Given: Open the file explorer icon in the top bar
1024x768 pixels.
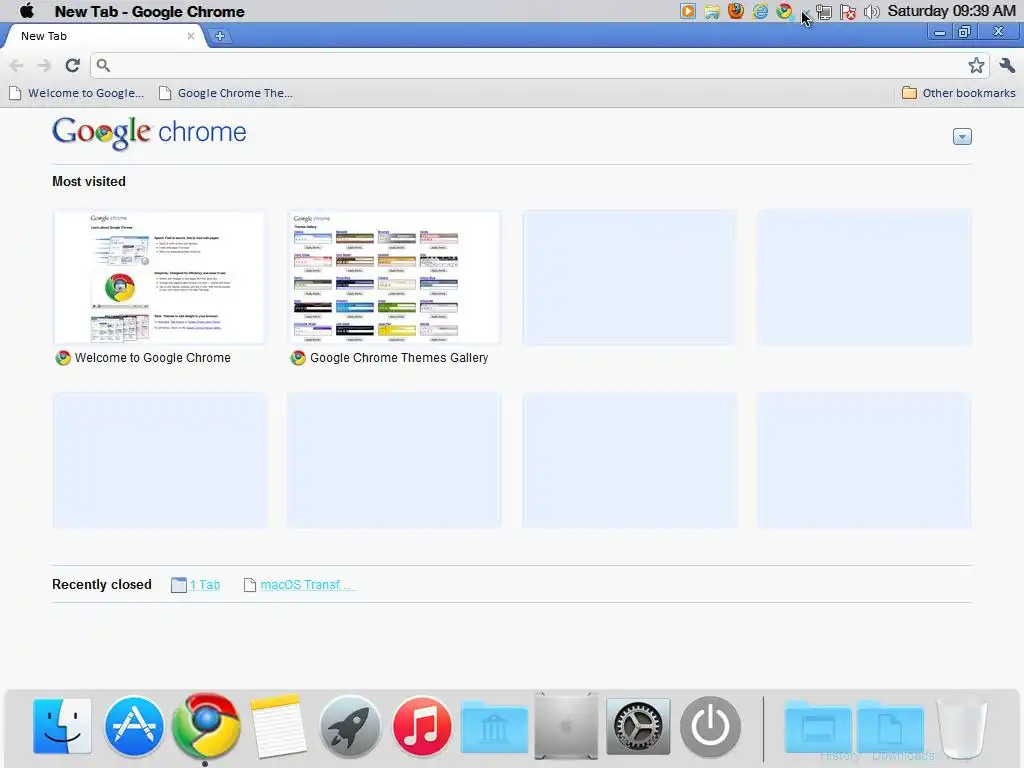Looking at the screenshot, I should pos(712,11).
